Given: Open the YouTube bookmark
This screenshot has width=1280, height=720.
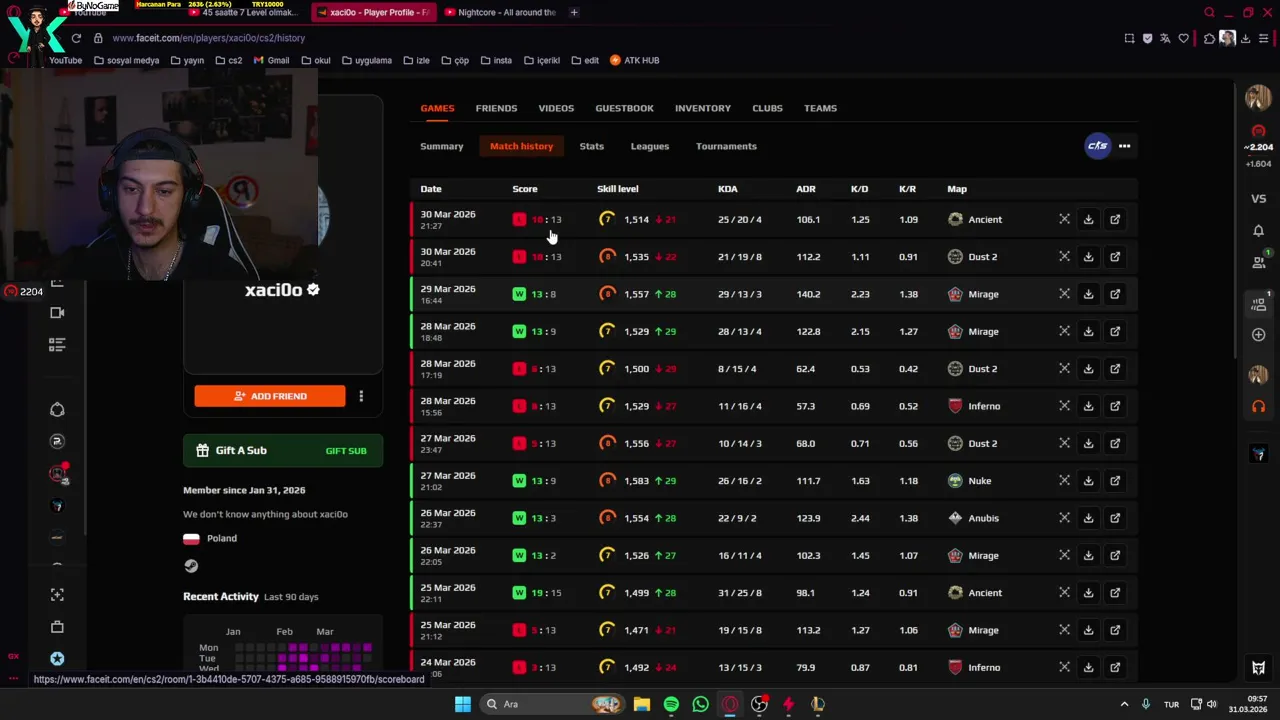Looking at the screenshot, I should click(65, 60).
